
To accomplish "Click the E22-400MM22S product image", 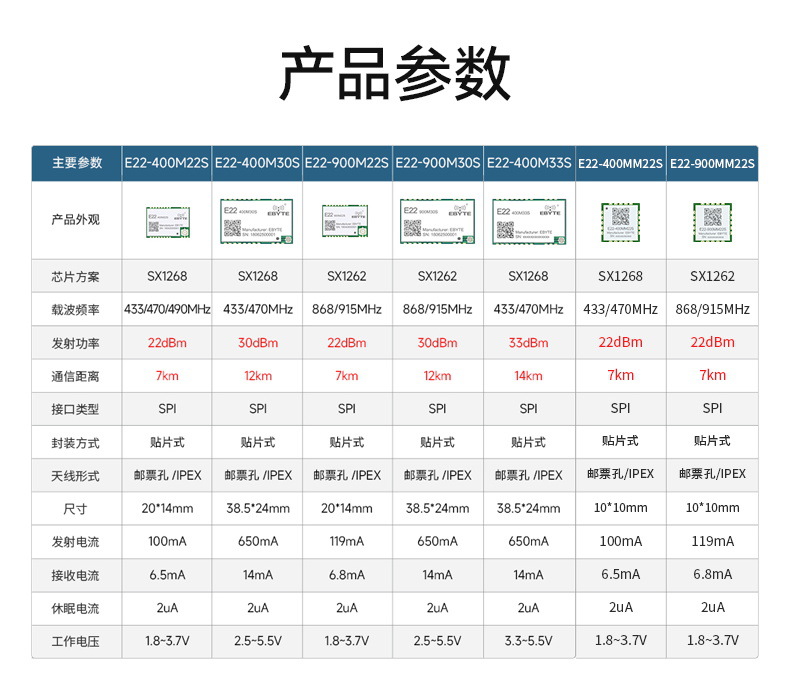I will 621,222.
